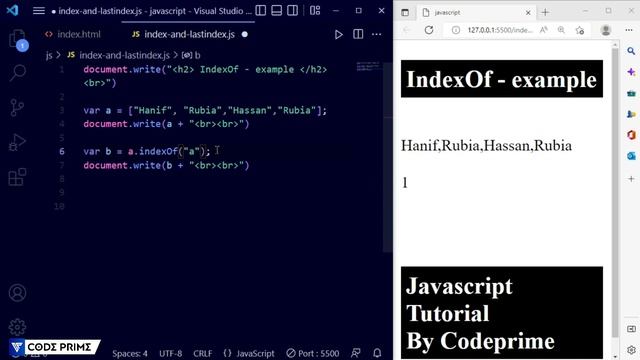Change indentation via Spaces: 4

130,353
